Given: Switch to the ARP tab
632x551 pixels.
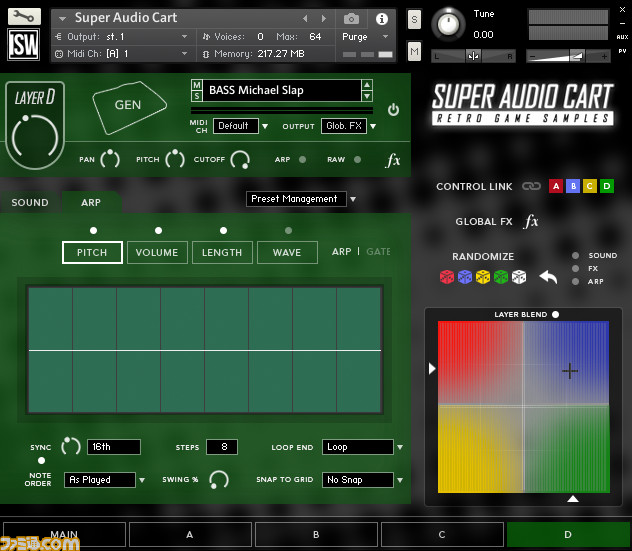Looking at the screenshot, I should (91, 202).
